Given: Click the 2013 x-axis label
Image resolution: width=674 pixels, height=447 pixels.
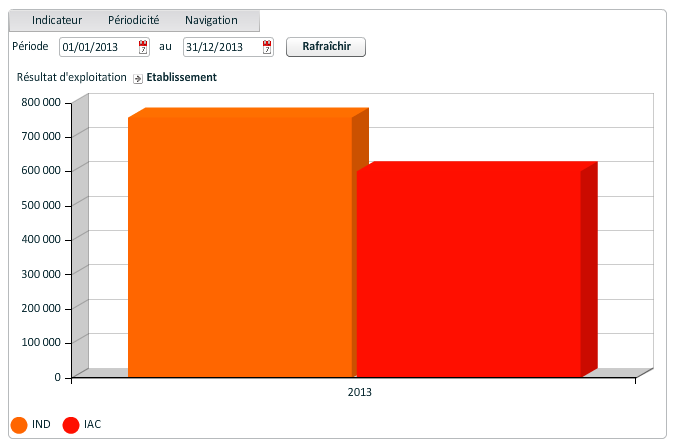Looking at the screenshot, I should (359, 392).
